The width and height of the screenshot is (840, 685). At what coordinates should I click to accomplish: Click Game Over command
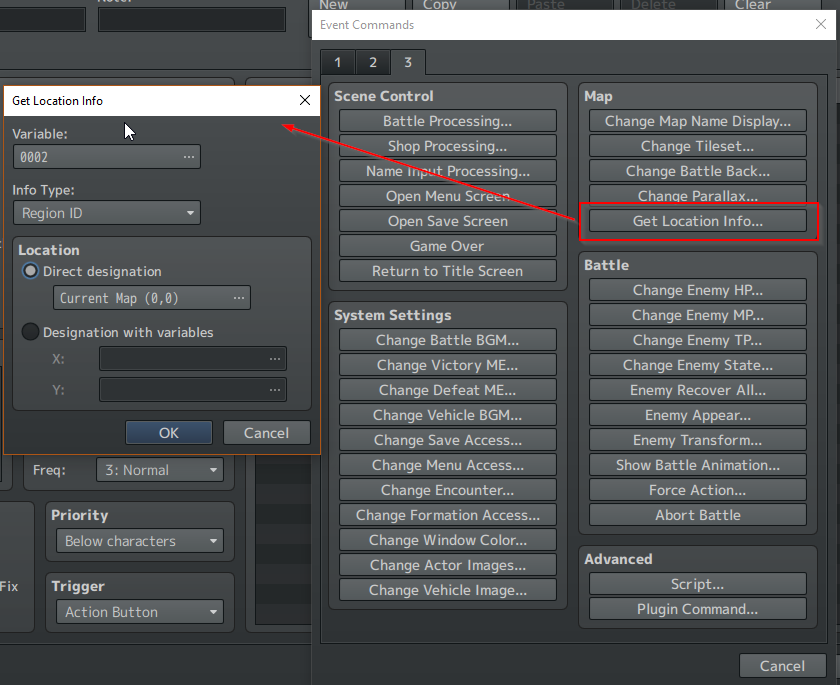pyautogui.click(x=447, y=246)
